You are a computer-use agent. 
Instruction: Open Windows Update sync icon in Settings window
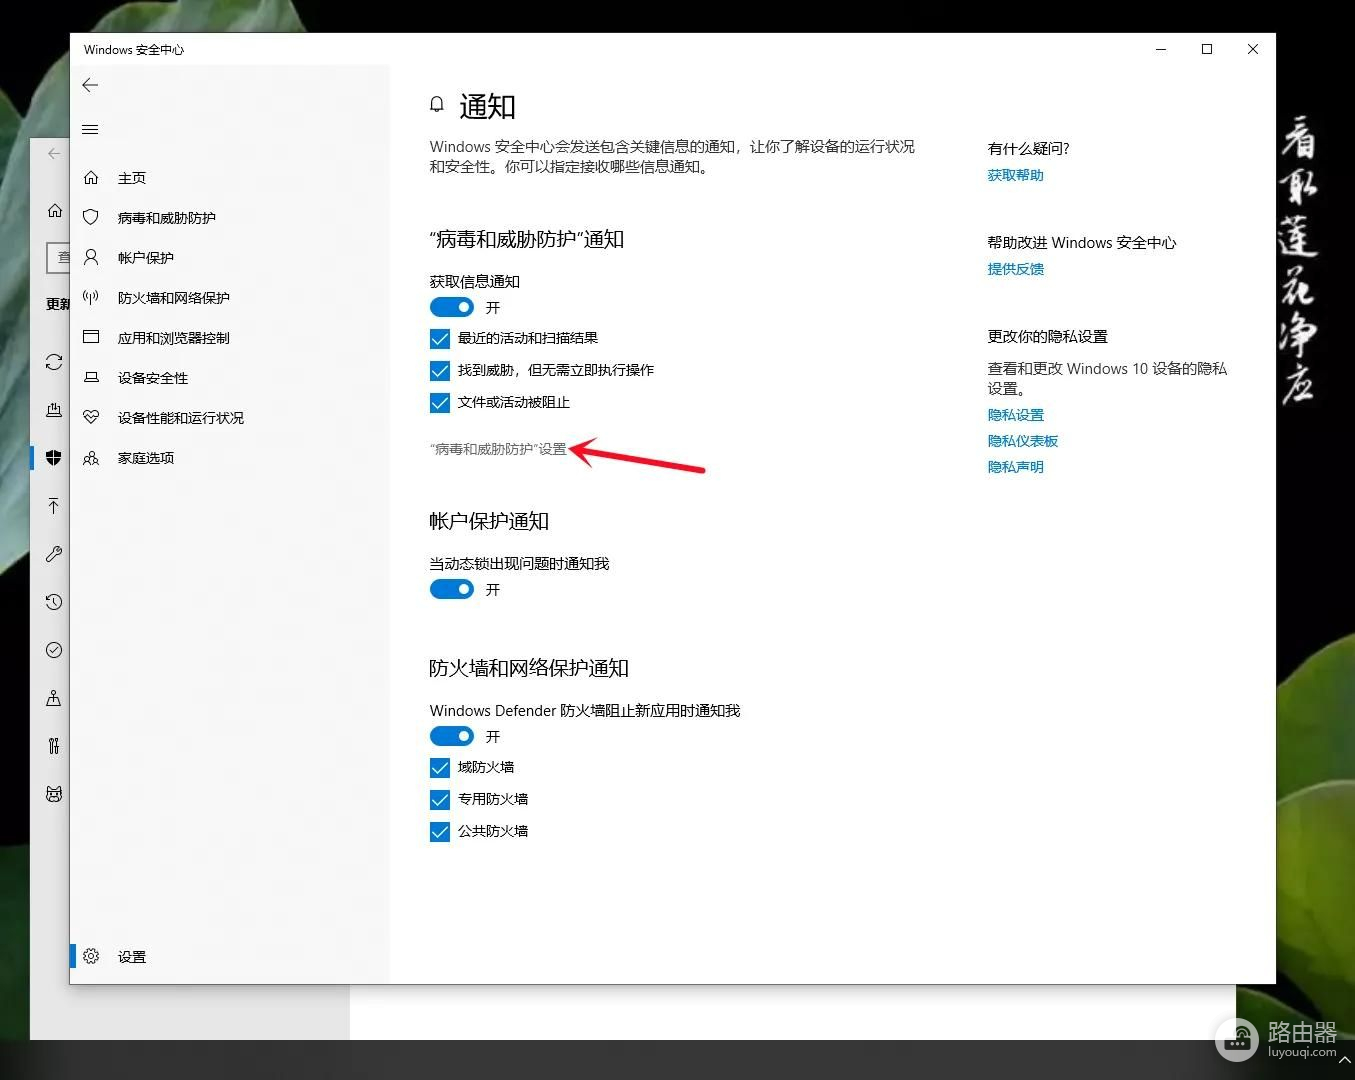tap(54, 362)
